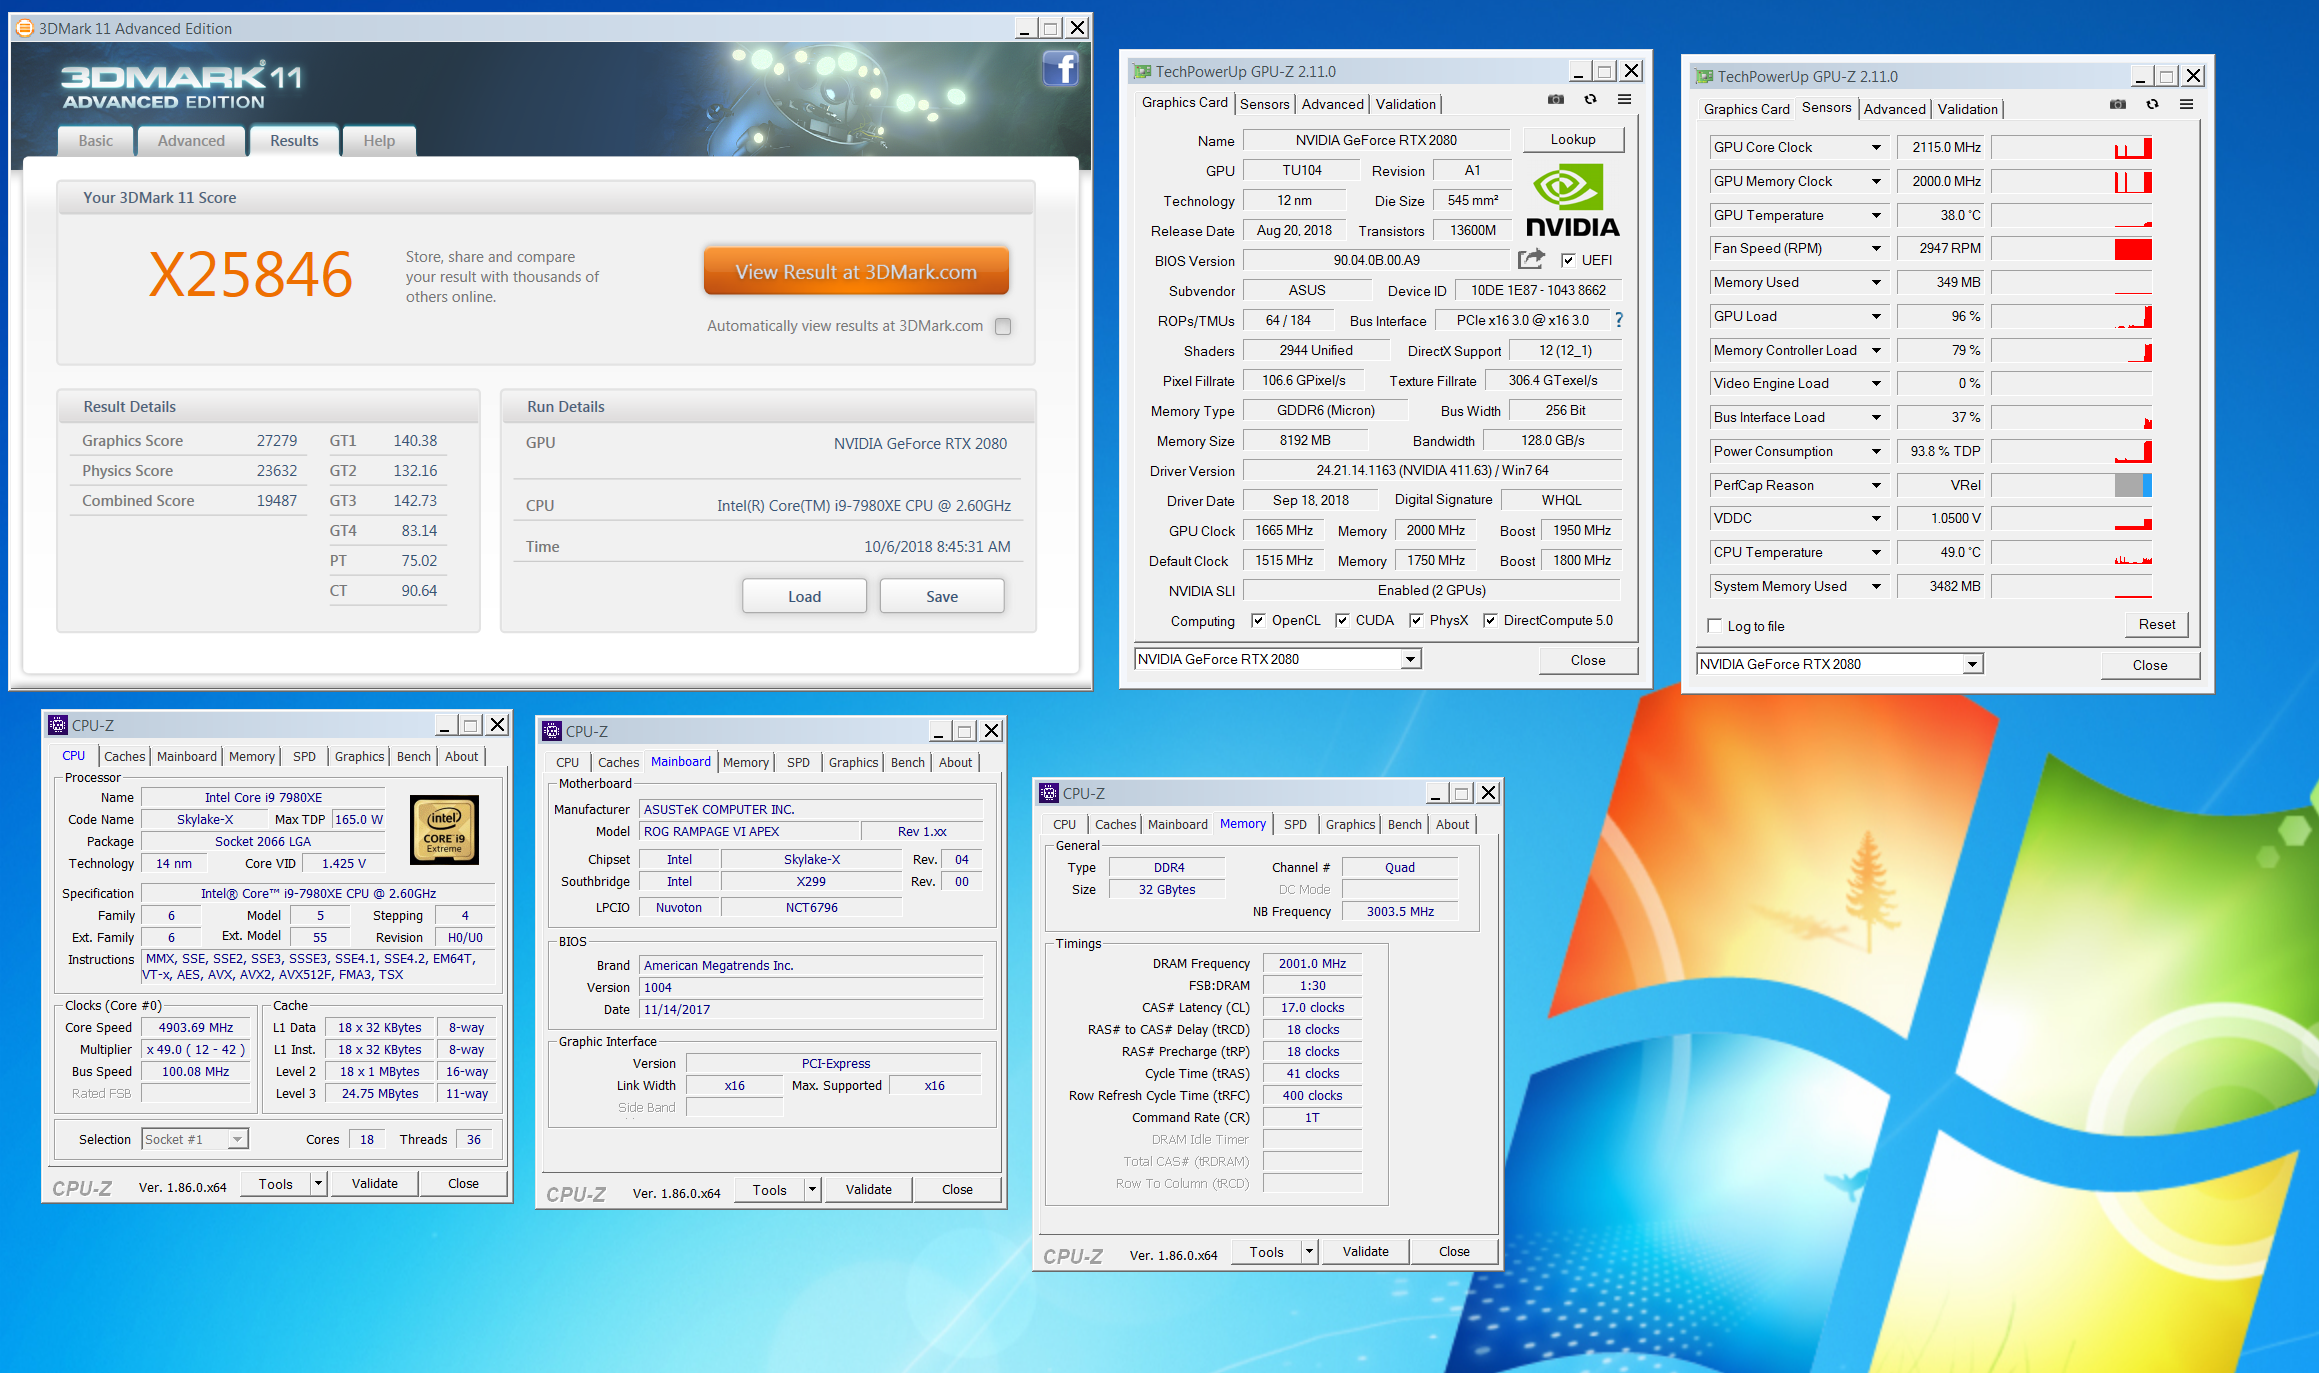The width and height of the screenshot is (2319, 1373).
Task: Toggle the PhysX checkbox in GPU-Z
Action: pos(1416,620)
